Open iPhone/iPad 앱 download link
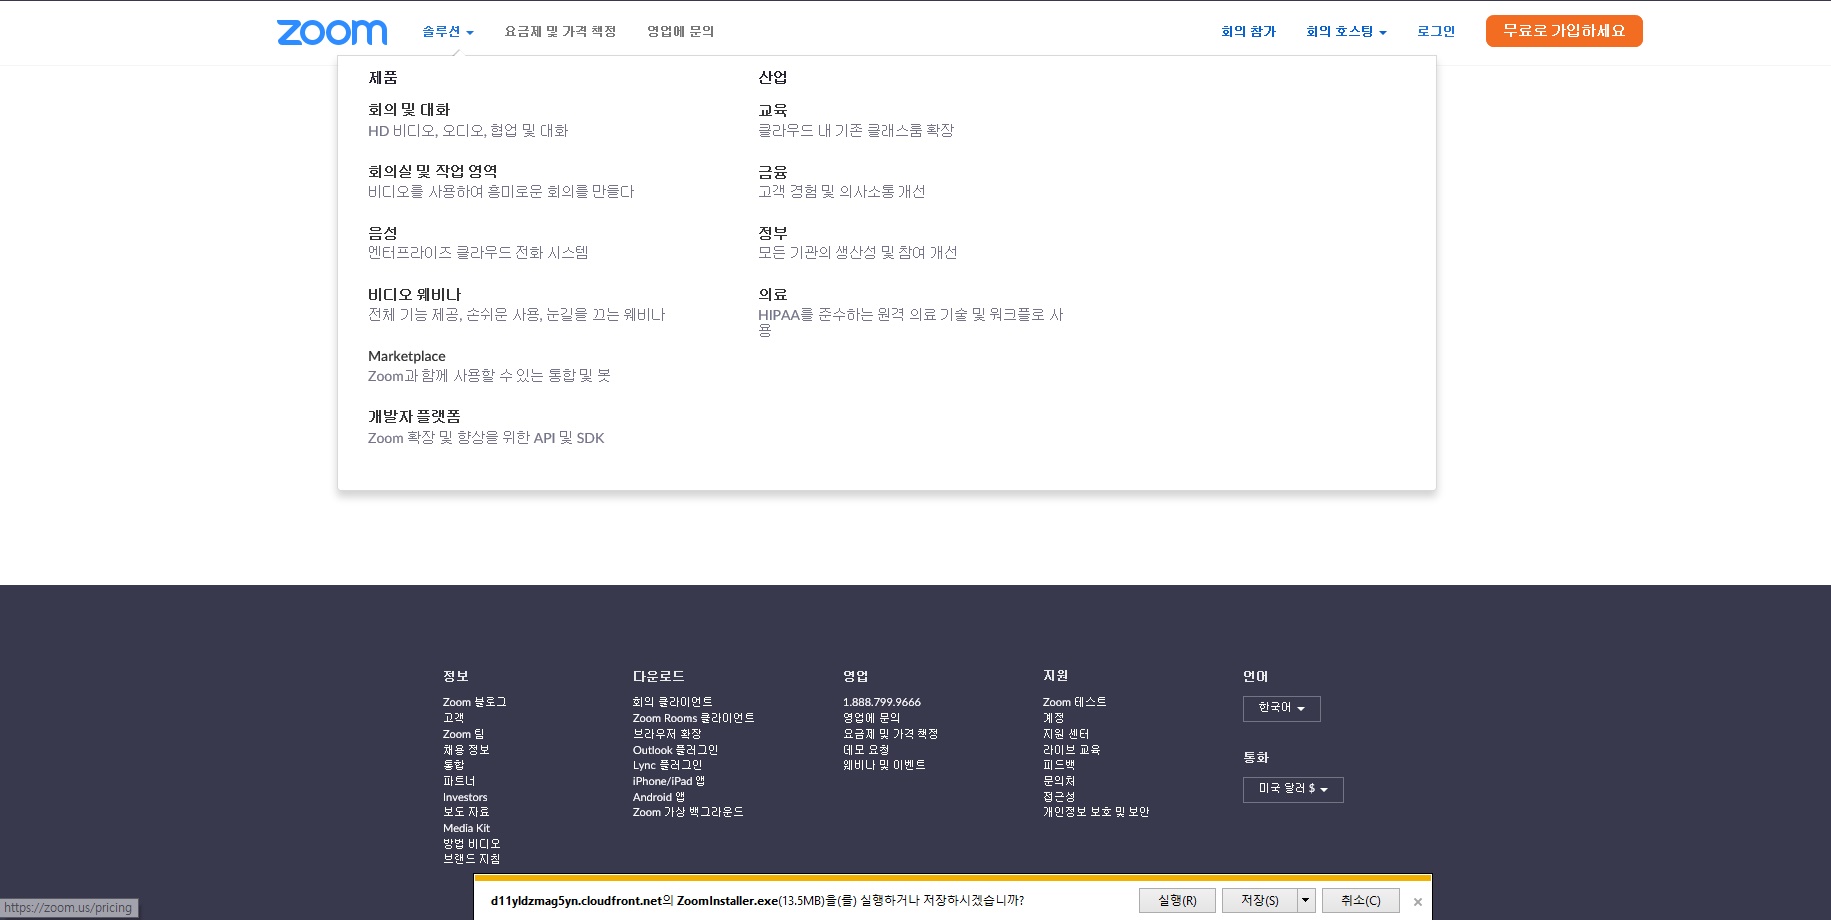 click(x=668, y=781)
